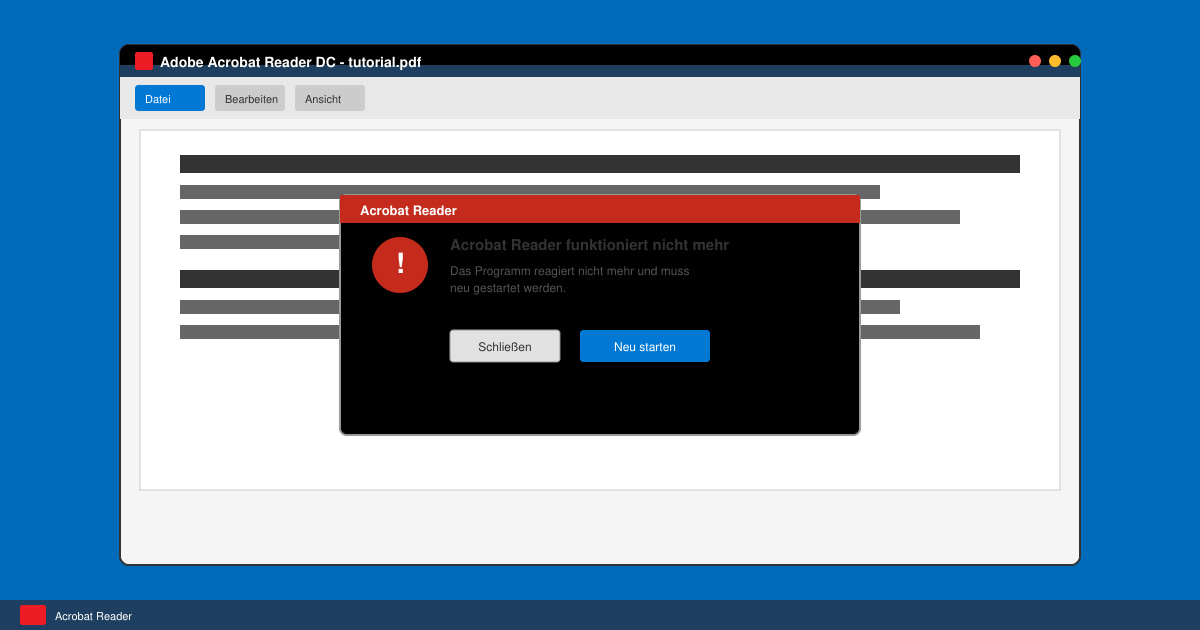Click the Acrobat Reader taskbar label
The height and width of the screenshot is (630, 1200).
point(93,616)
